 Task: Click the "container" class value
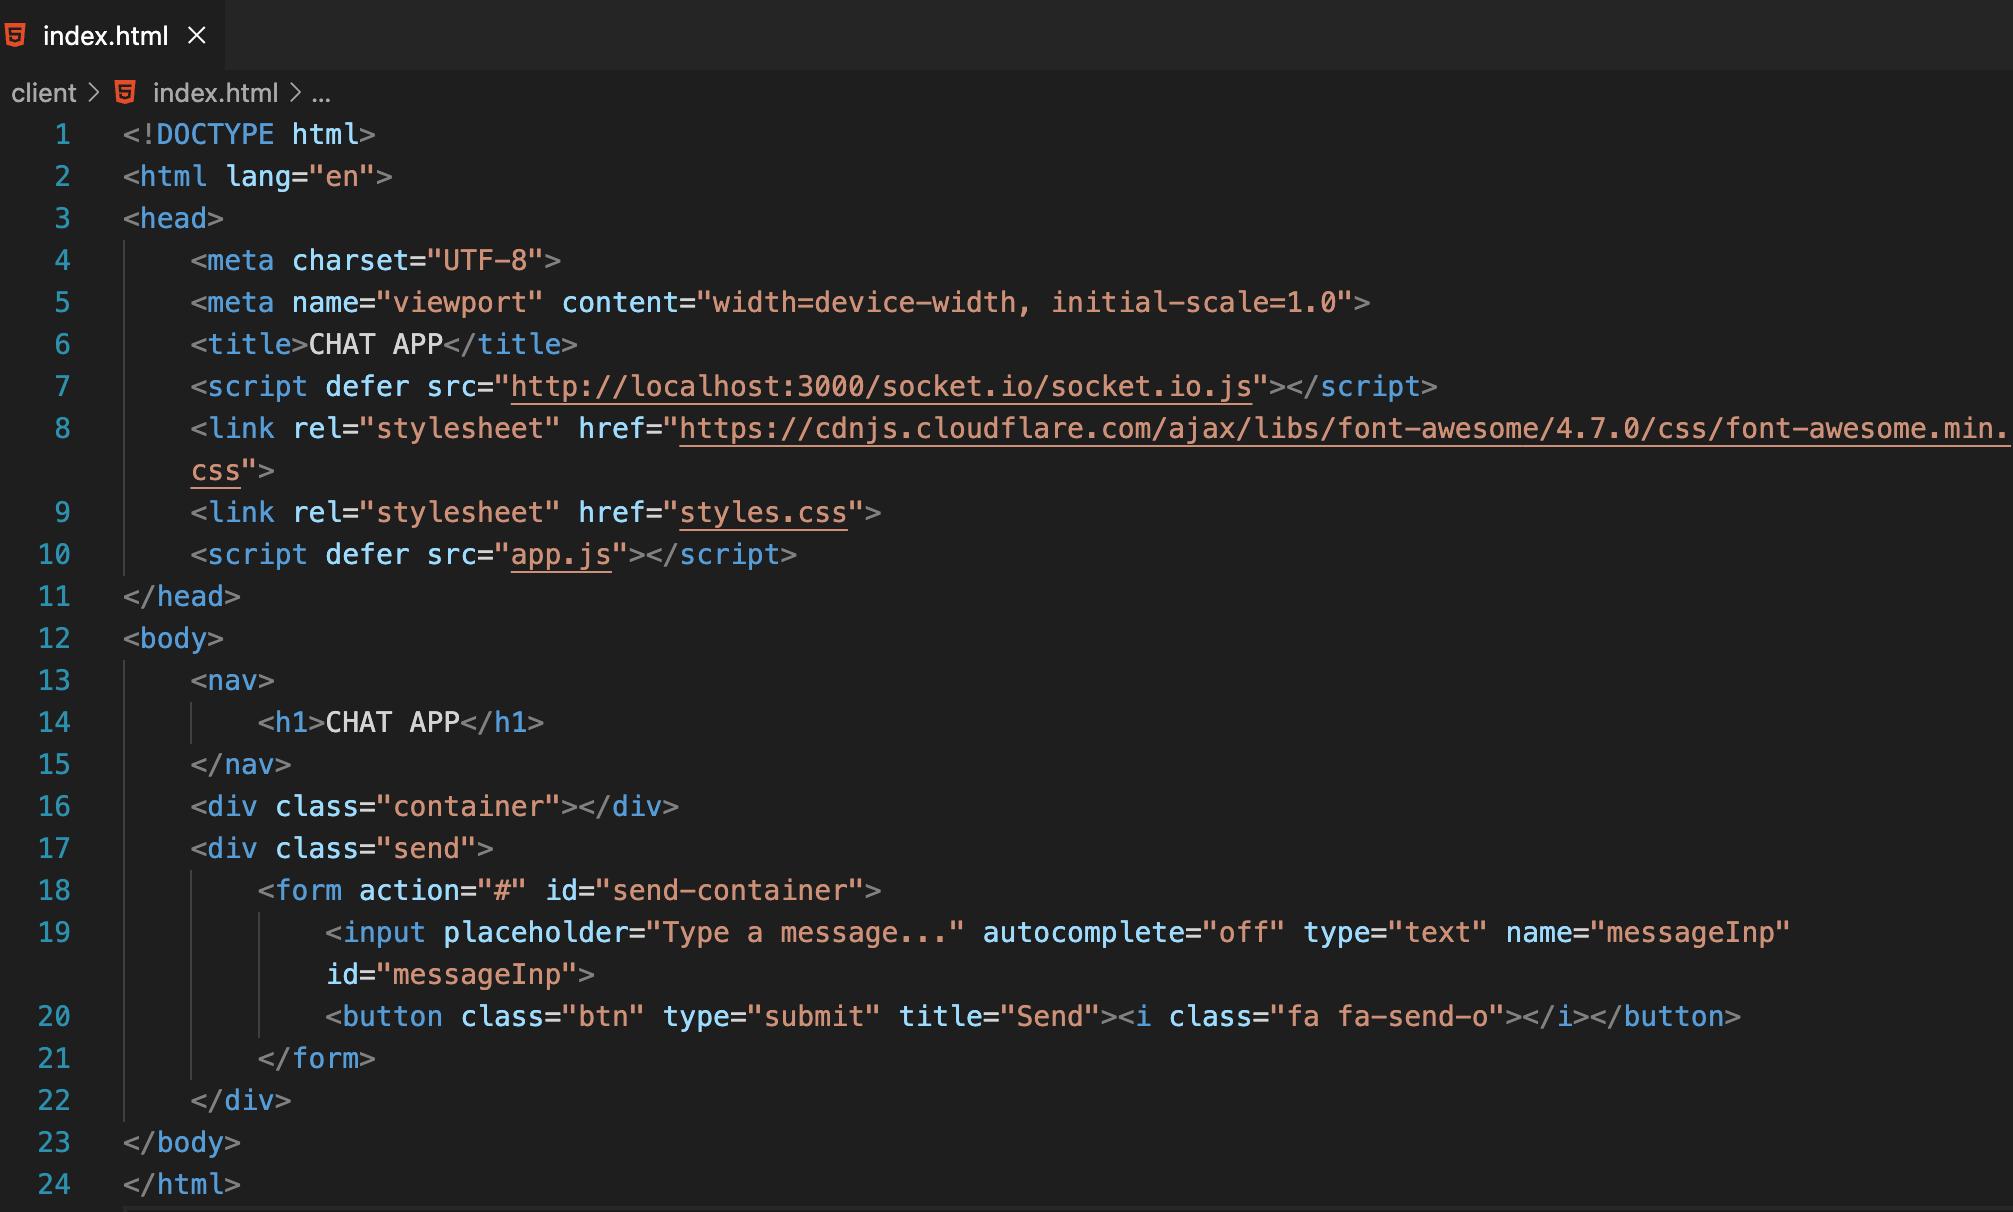[x=468, y=806]
